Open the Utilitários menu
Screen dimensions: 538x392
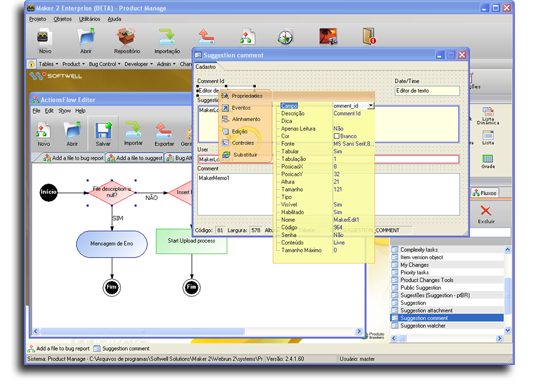click(x=90, y=19)
